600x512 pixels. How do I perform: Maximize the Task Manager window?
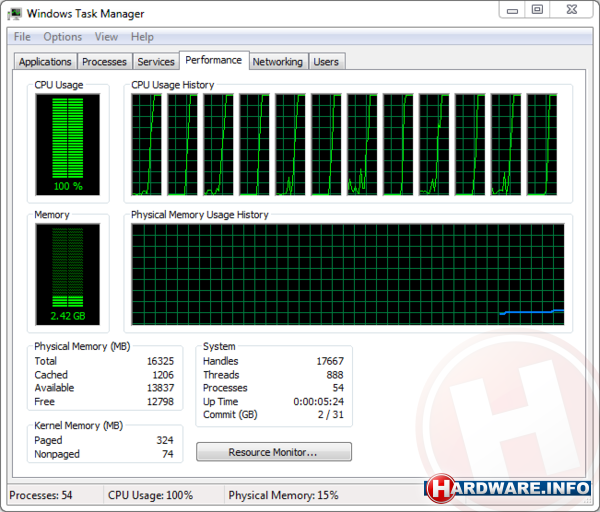point(537,10)
